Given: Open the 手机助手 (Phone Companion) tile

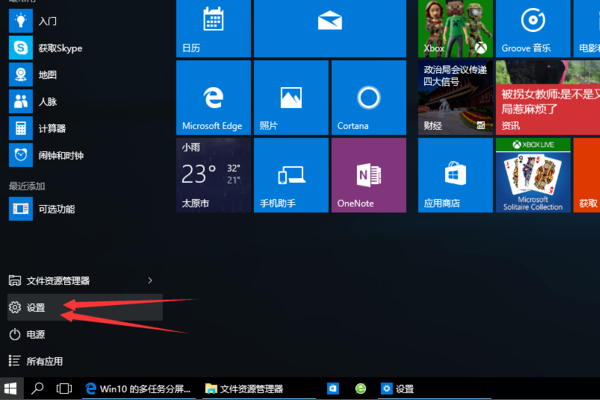Looking at the screenshot, I should coord(291,175).
